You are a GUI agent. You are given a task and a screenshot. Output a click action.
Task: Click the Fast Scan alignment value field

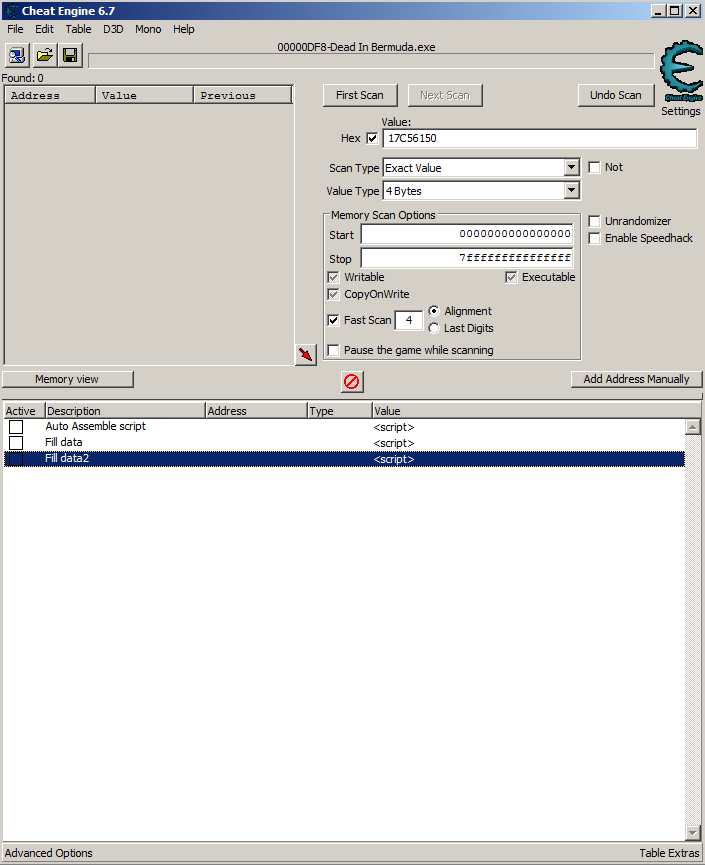[409, 320]
